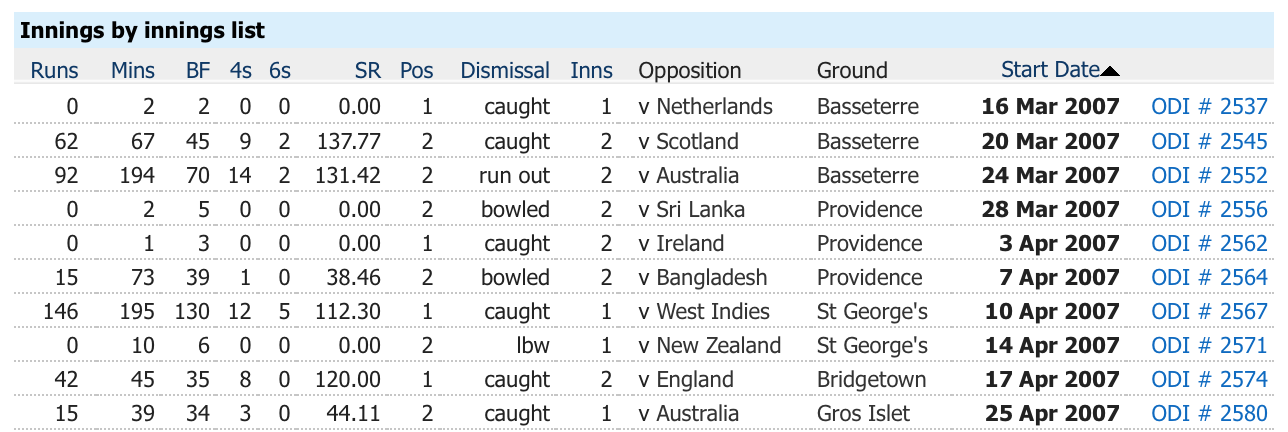Sort by the 6s column header
The image size is (1288, 432).
[x=279, y=71]
